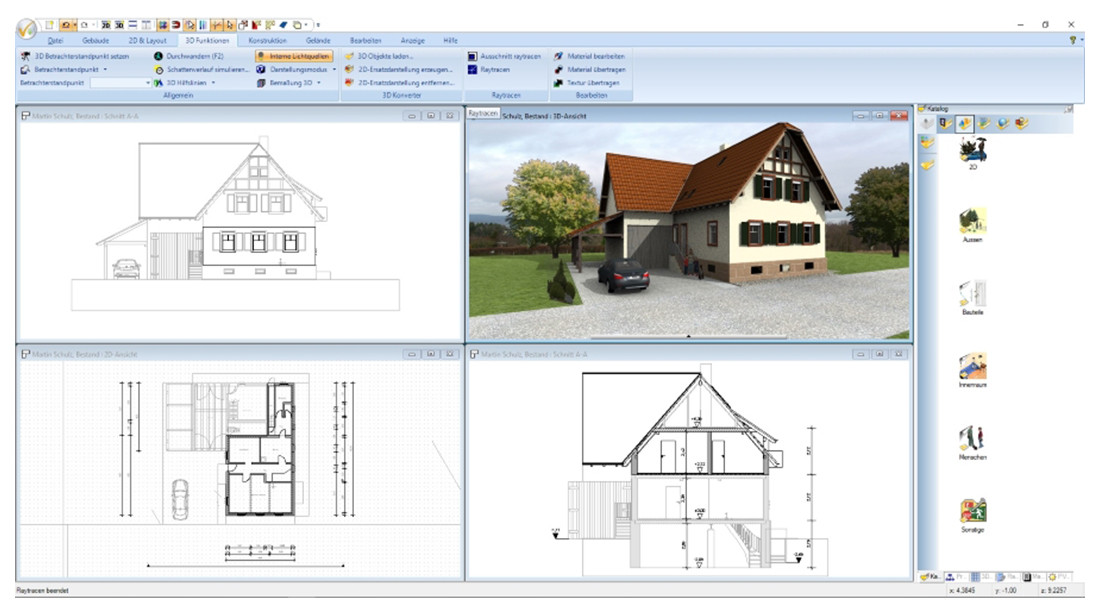
Task: Toggle the highlighted selected catalog folder button
Action: (x=965, y=123)
